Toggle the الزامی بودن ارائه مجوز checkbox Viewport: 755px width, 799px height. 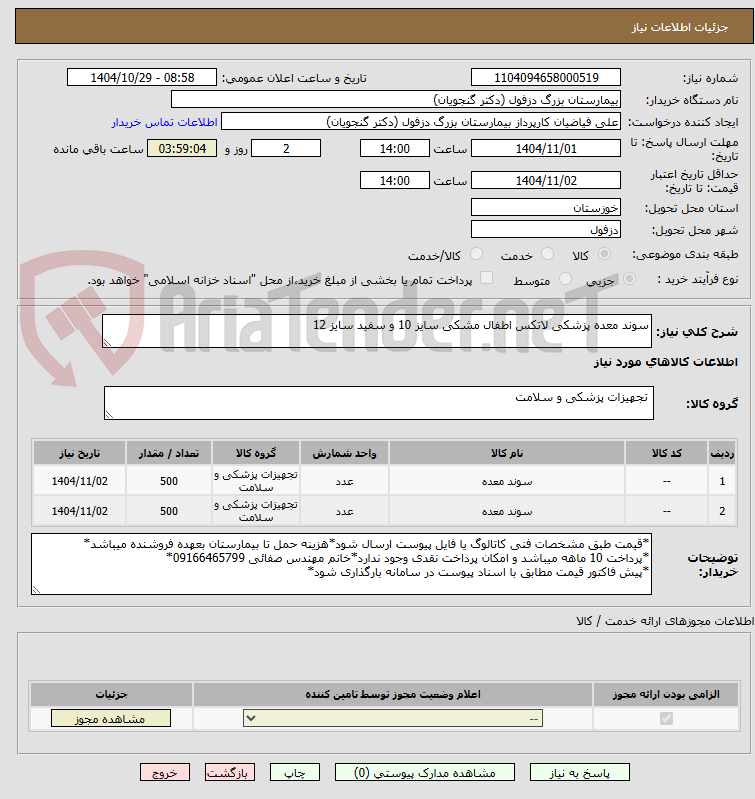point(666,718)
